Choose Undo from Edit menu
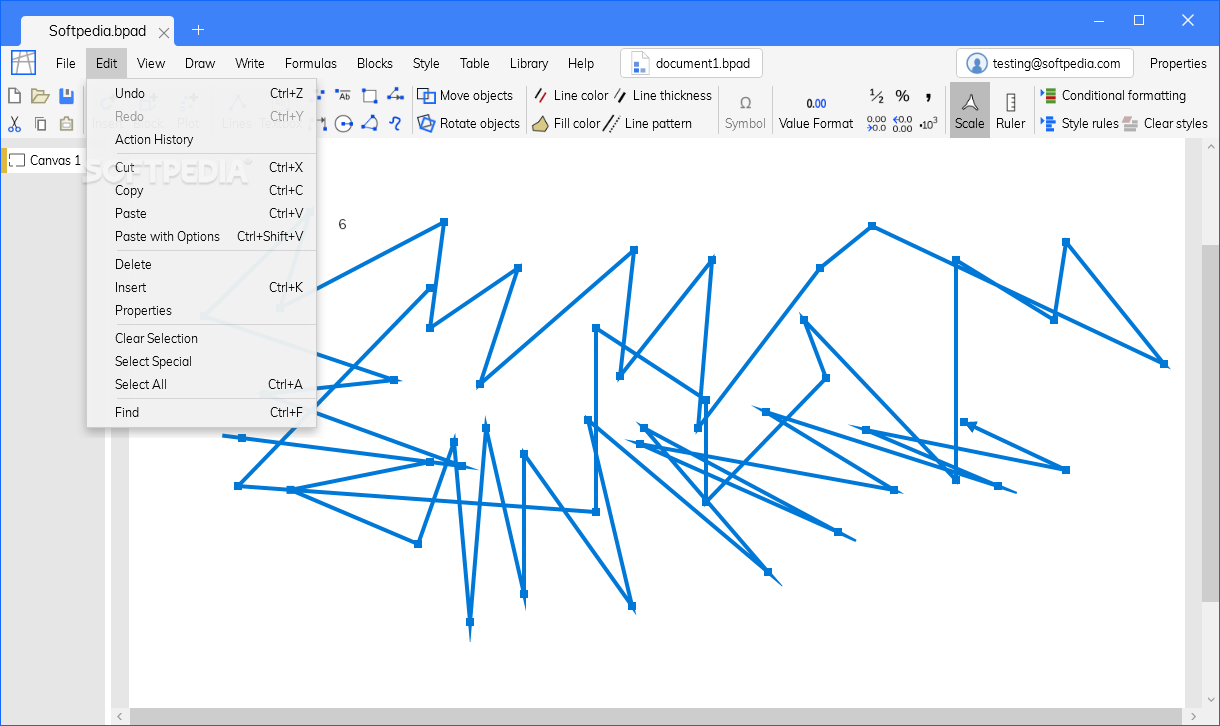1220x726 pixels. tap(202, 93)
